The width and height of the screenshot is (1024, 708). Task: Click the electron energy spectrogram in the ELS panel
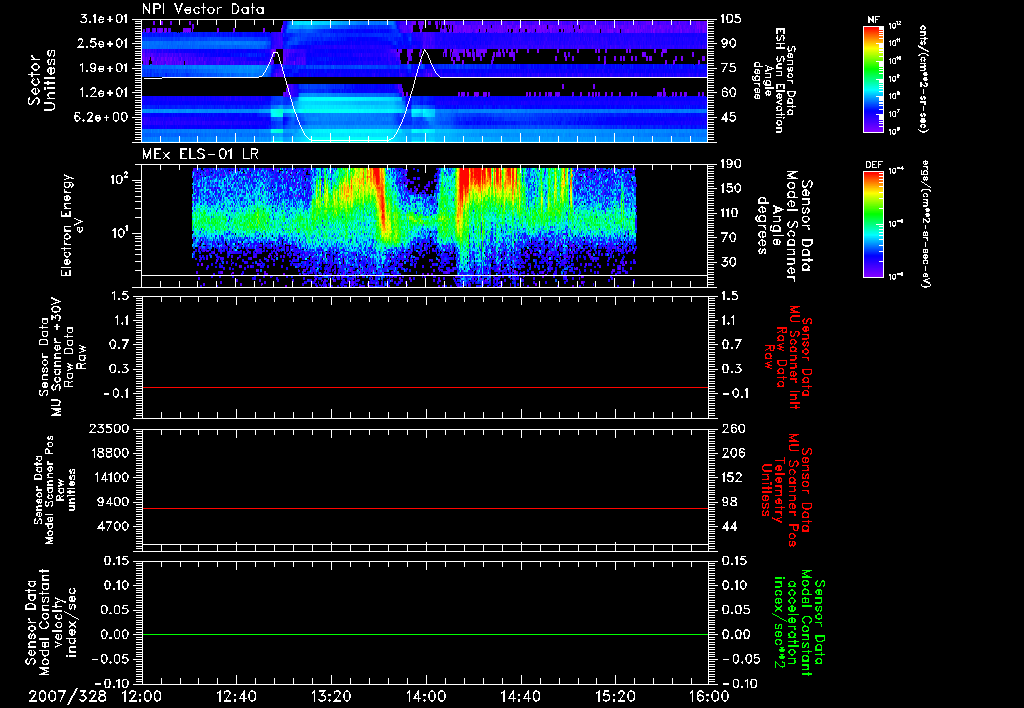click(413, 225)
